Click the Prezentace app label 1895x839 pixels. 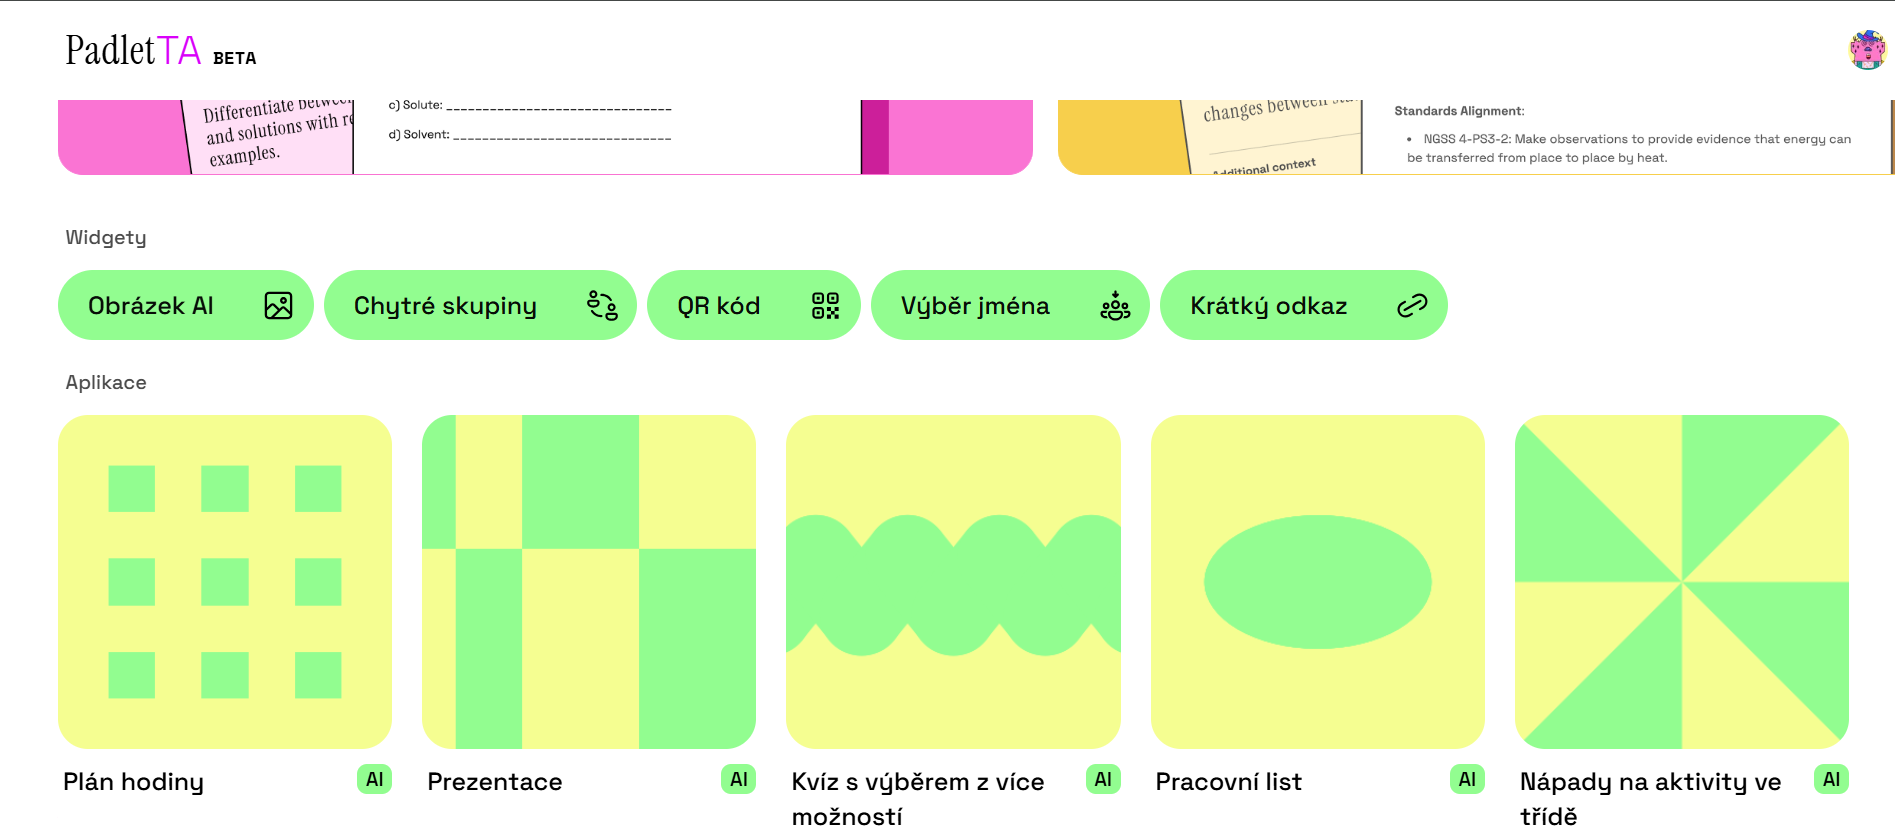coord(495,782)
